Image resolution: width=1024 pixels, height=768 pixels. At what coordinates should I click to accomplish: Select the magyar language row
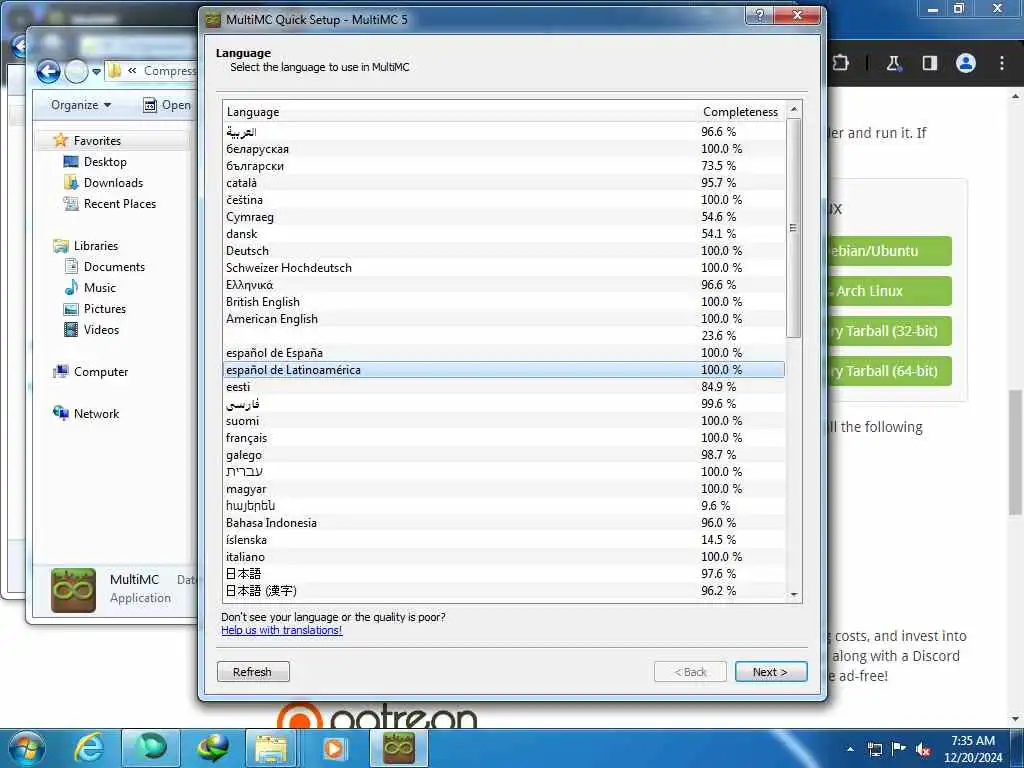click(x=504, y=488)
